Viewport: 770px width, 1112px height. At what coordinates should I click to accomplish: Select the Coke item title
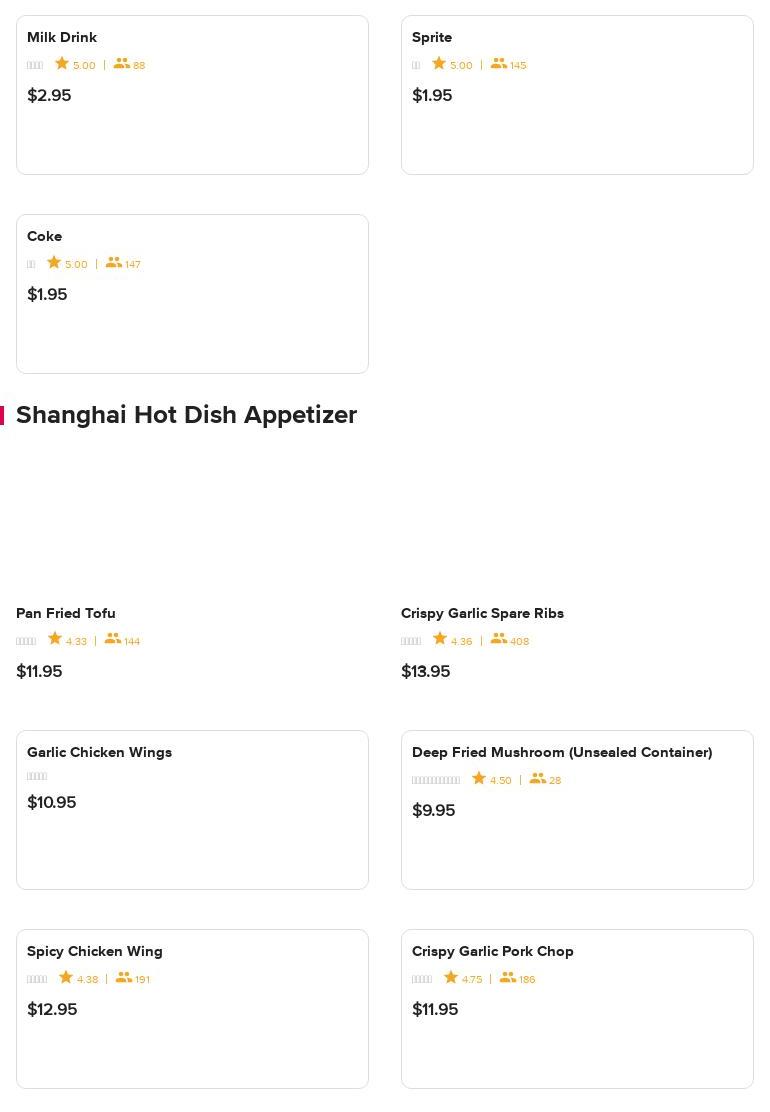click(x=45, y=236)
